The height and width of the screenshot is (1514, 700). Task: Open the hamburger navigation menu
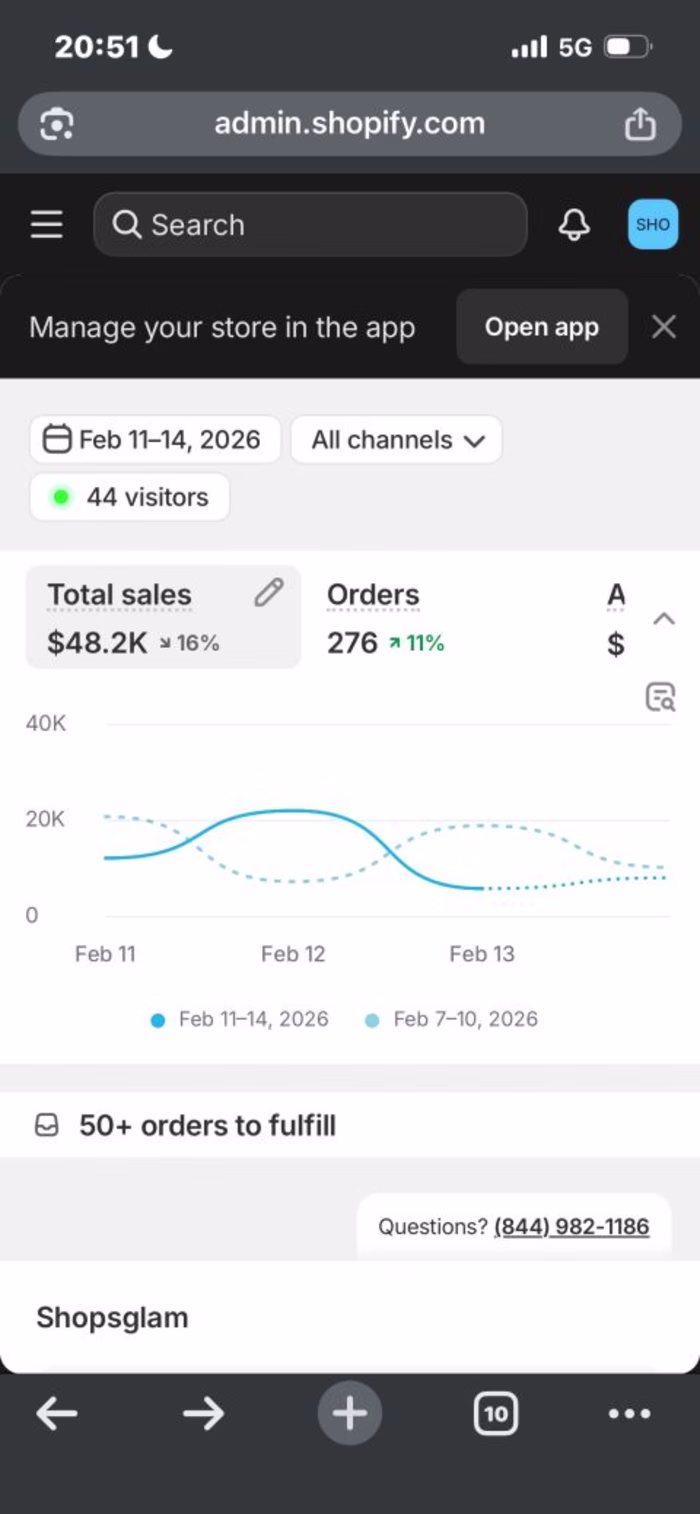click(x=46, y=225)
